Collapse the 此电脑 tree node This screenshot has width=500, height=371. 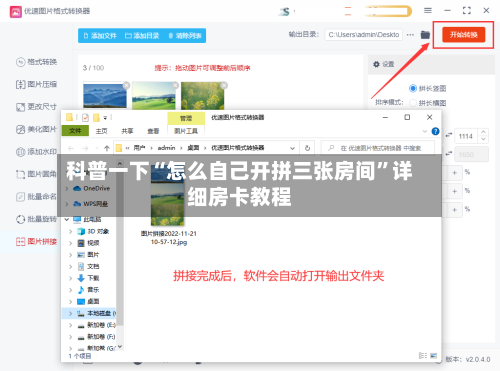[67, 219]
